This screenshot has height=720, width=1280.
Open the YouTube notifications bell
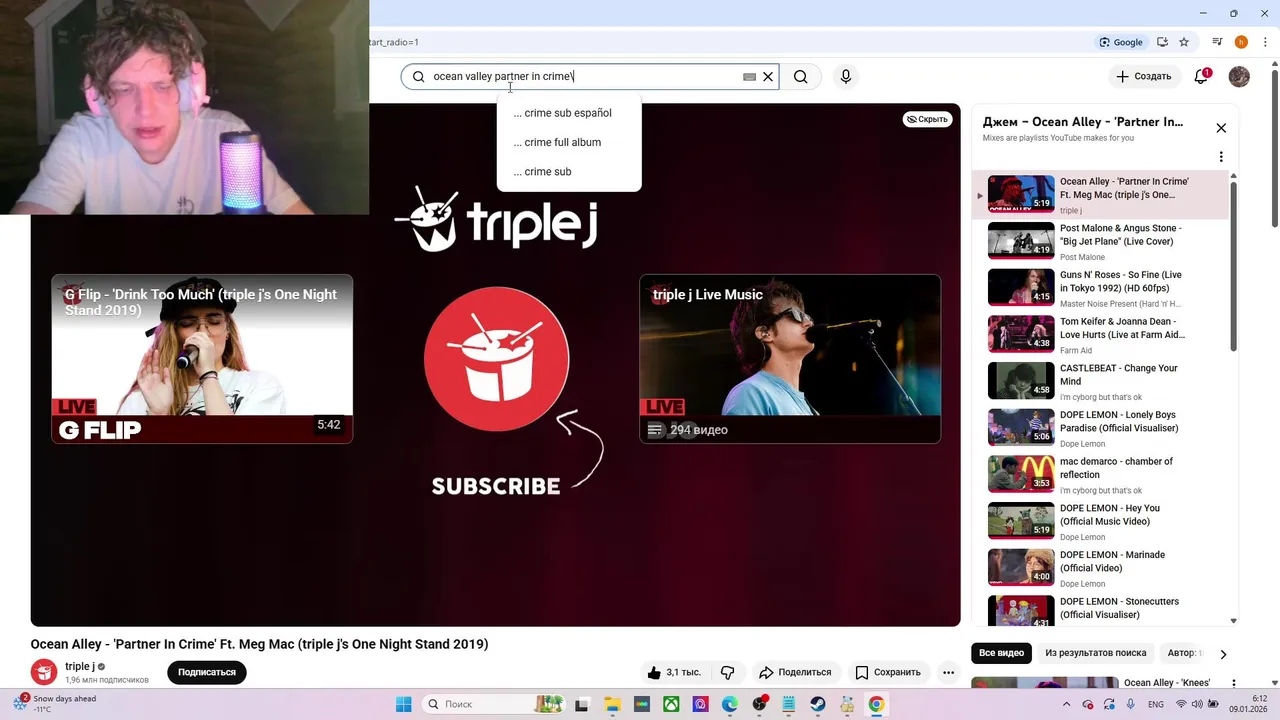click(x=1202, y=76)
